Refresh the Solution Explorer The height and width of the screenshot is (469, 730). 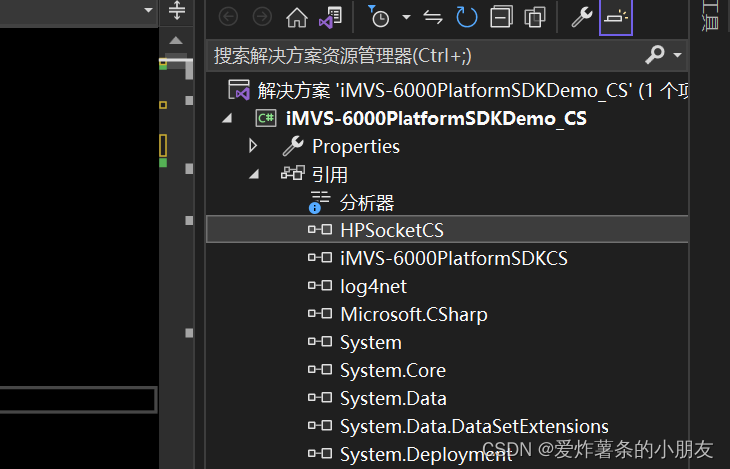pyautogui.click(x=467, y=17)
